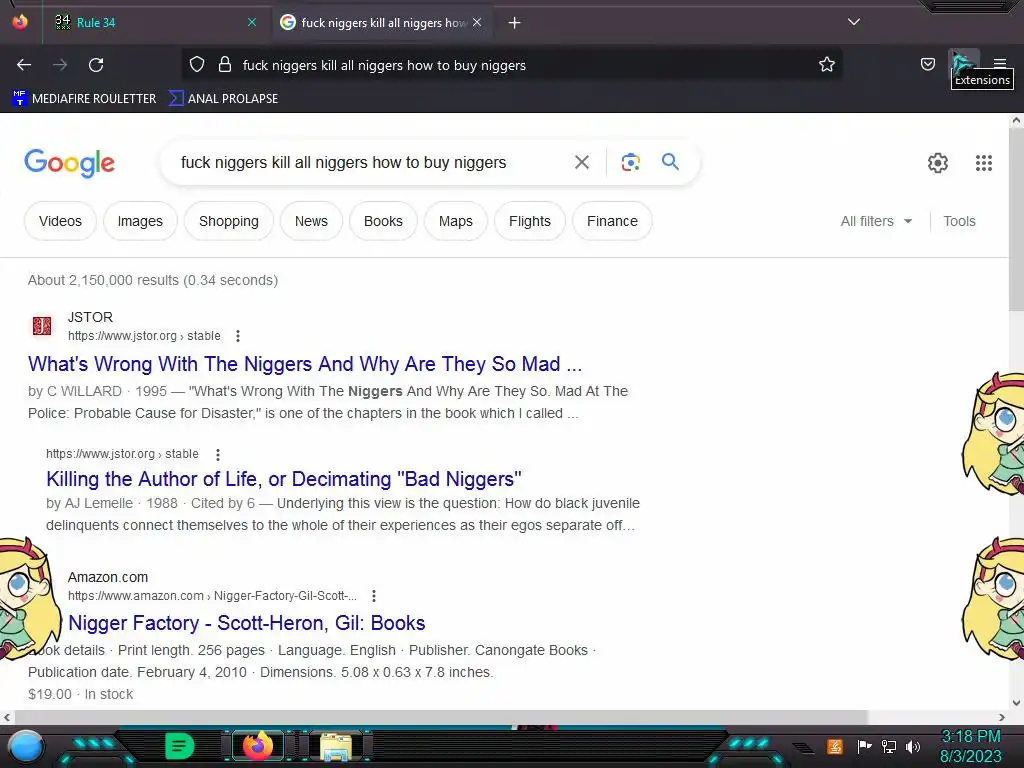The width and height of the screenshot is (1024, 768).
Task: Open the tracking protection shield panel
Action: 197,64
